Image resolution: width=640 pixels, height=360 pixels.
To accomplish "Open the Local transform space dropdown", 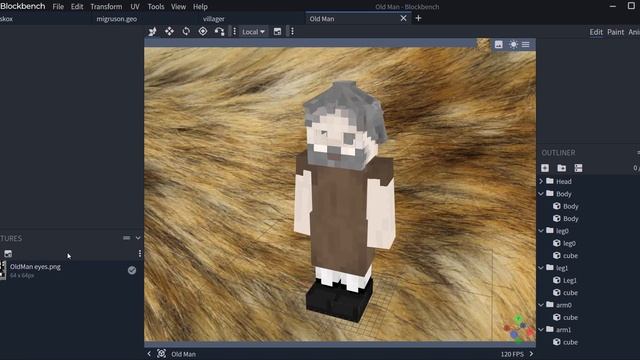I will (x=253, y=32).
